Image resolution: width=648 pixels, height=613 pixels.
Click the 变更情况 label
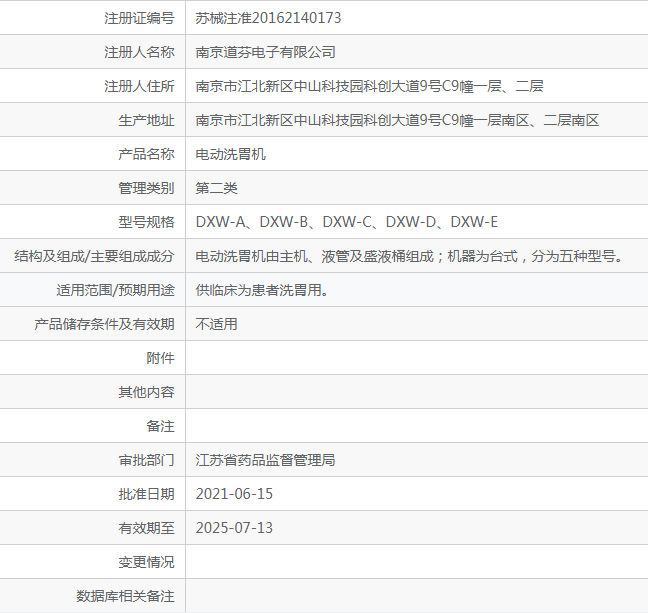pyautogui.click(x=146, y=562)
